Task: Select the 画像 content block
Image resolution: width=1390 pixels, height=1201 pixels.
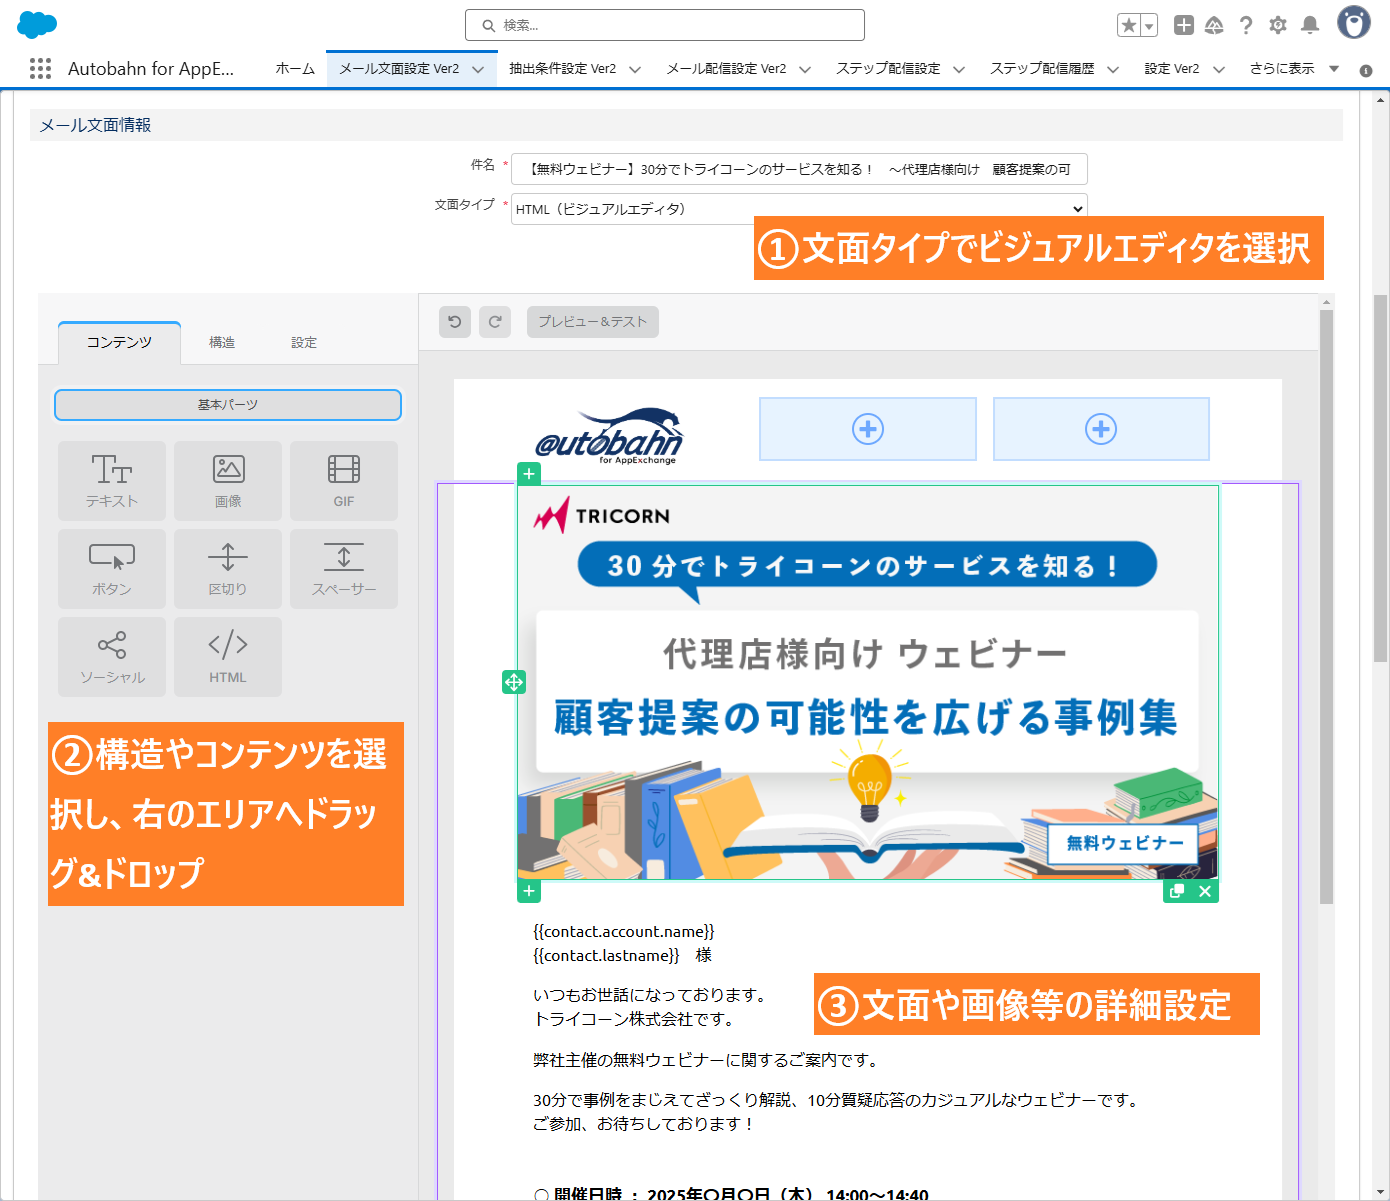Action: [228, 481]
